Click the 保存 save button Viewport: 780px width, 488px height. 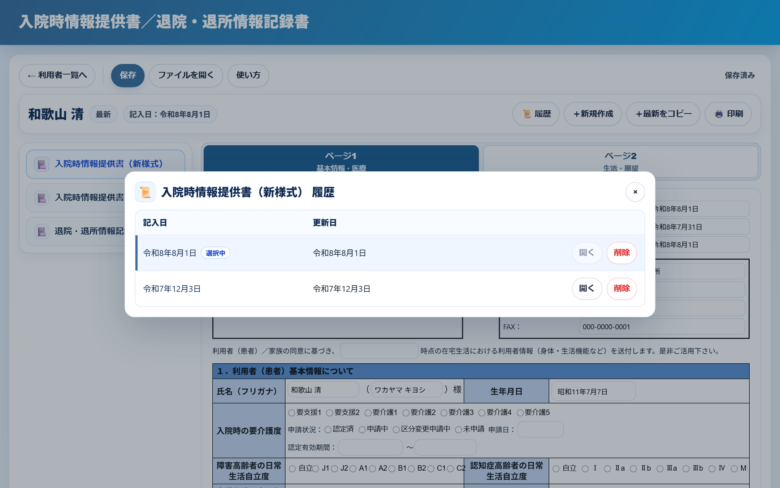127,76
